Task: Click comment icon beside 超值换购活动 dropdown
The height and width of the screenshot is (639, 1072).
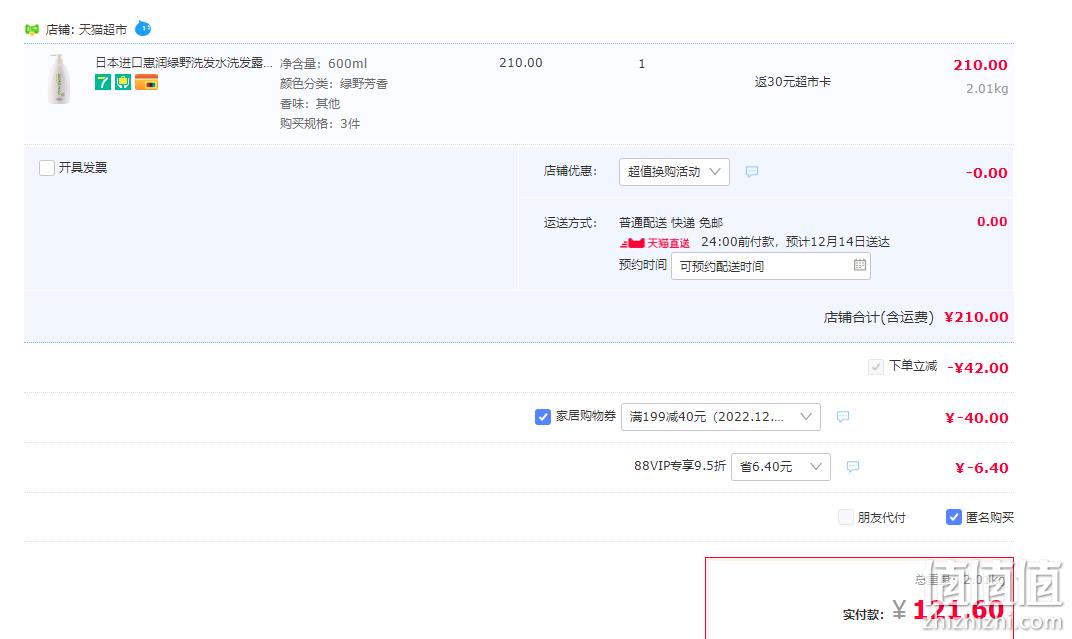Action: [751, 172]
